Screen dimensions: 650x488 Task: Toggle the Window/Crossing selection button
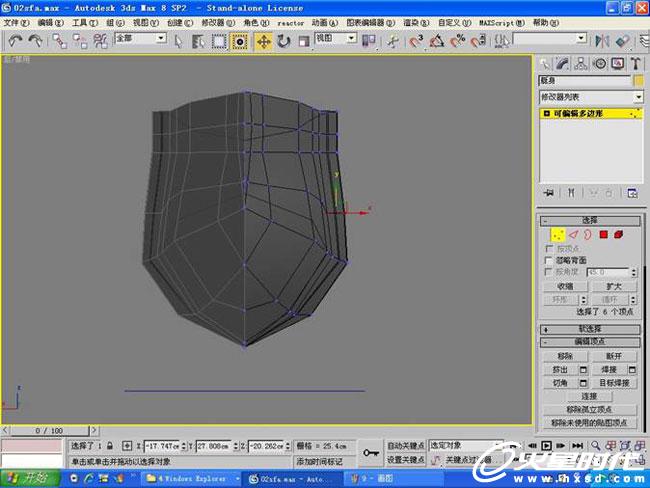(239, 41)
